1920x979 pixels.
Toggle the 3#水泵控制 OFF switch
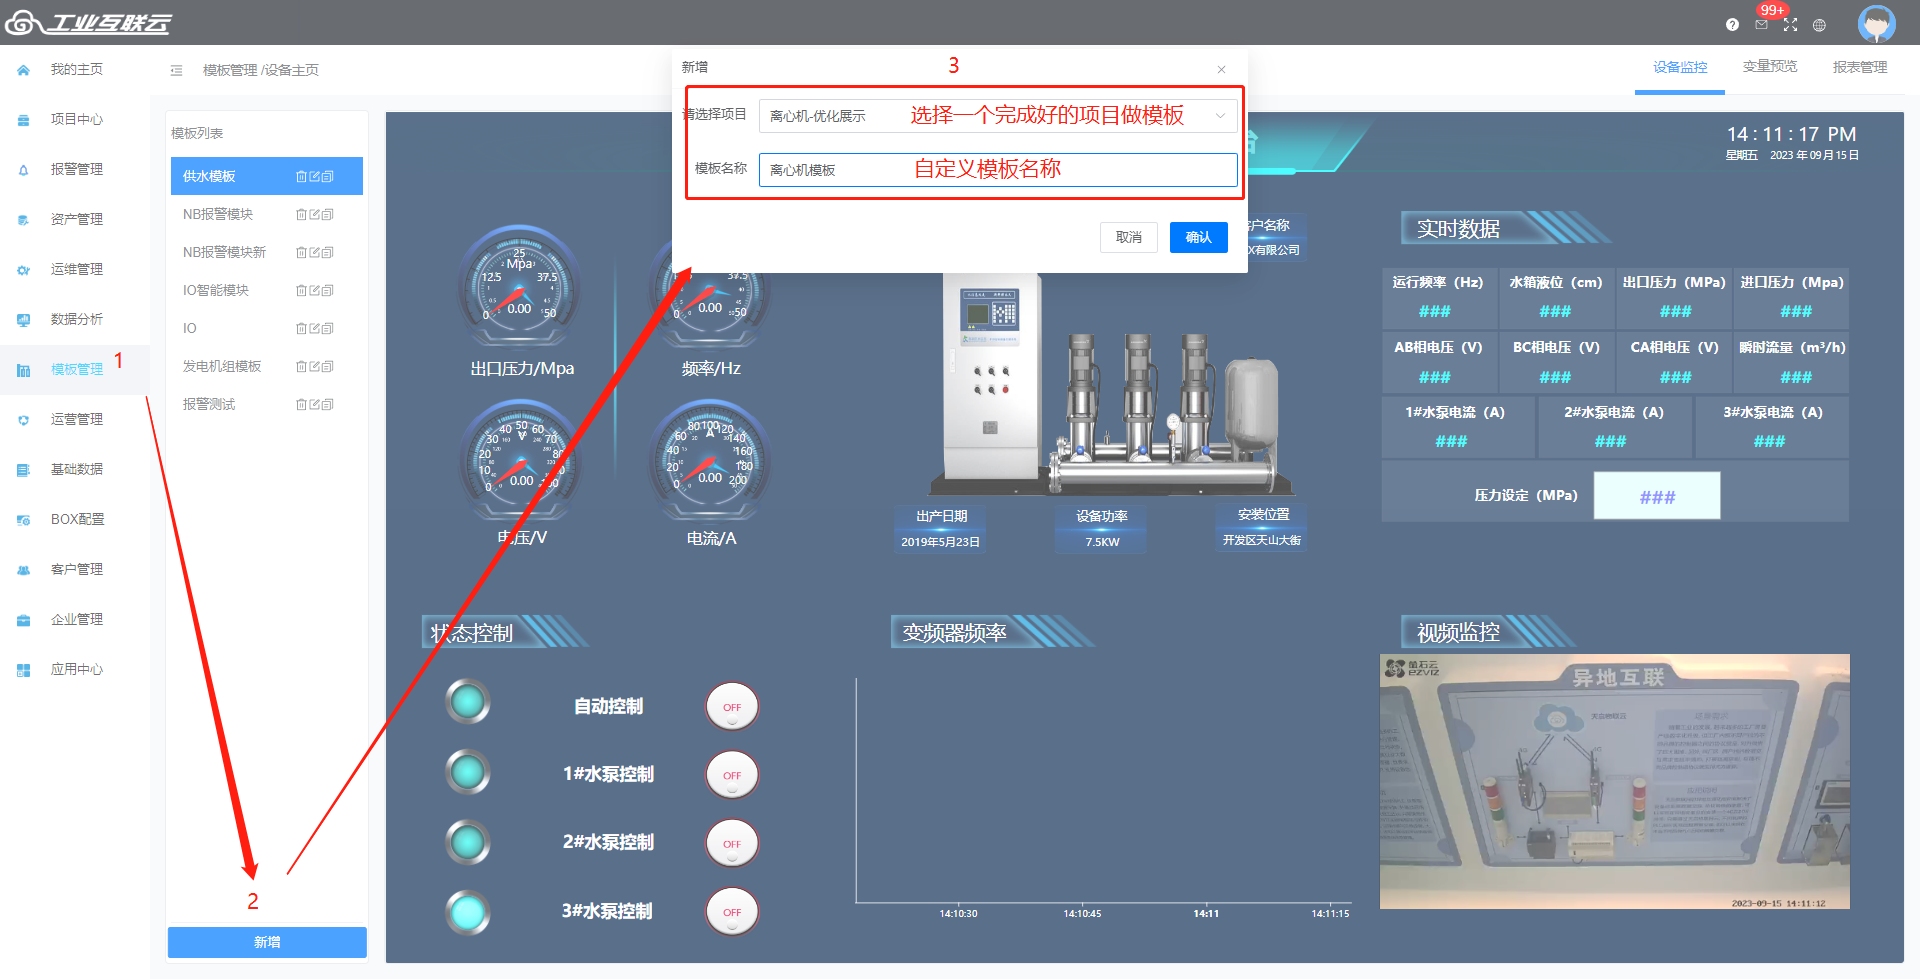tap(732, 912)
